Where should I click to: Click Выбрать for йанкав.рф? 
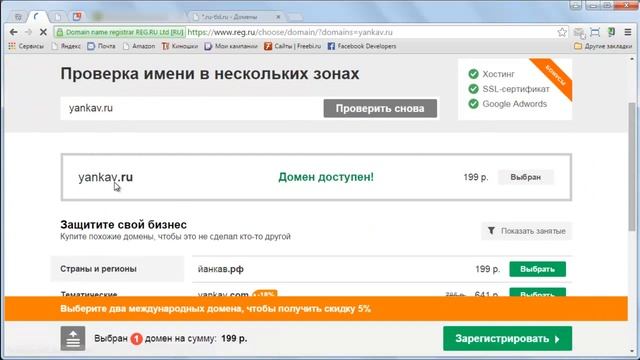(538, 269)
